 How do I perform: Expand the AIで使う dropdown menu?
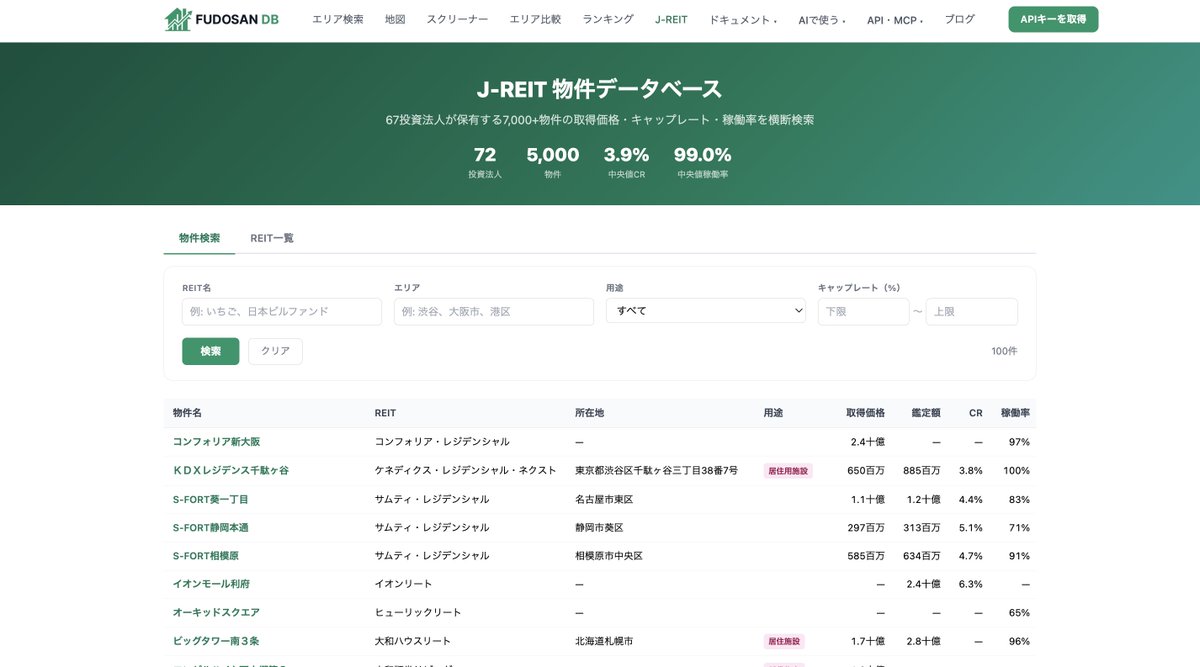coord(822,20)
